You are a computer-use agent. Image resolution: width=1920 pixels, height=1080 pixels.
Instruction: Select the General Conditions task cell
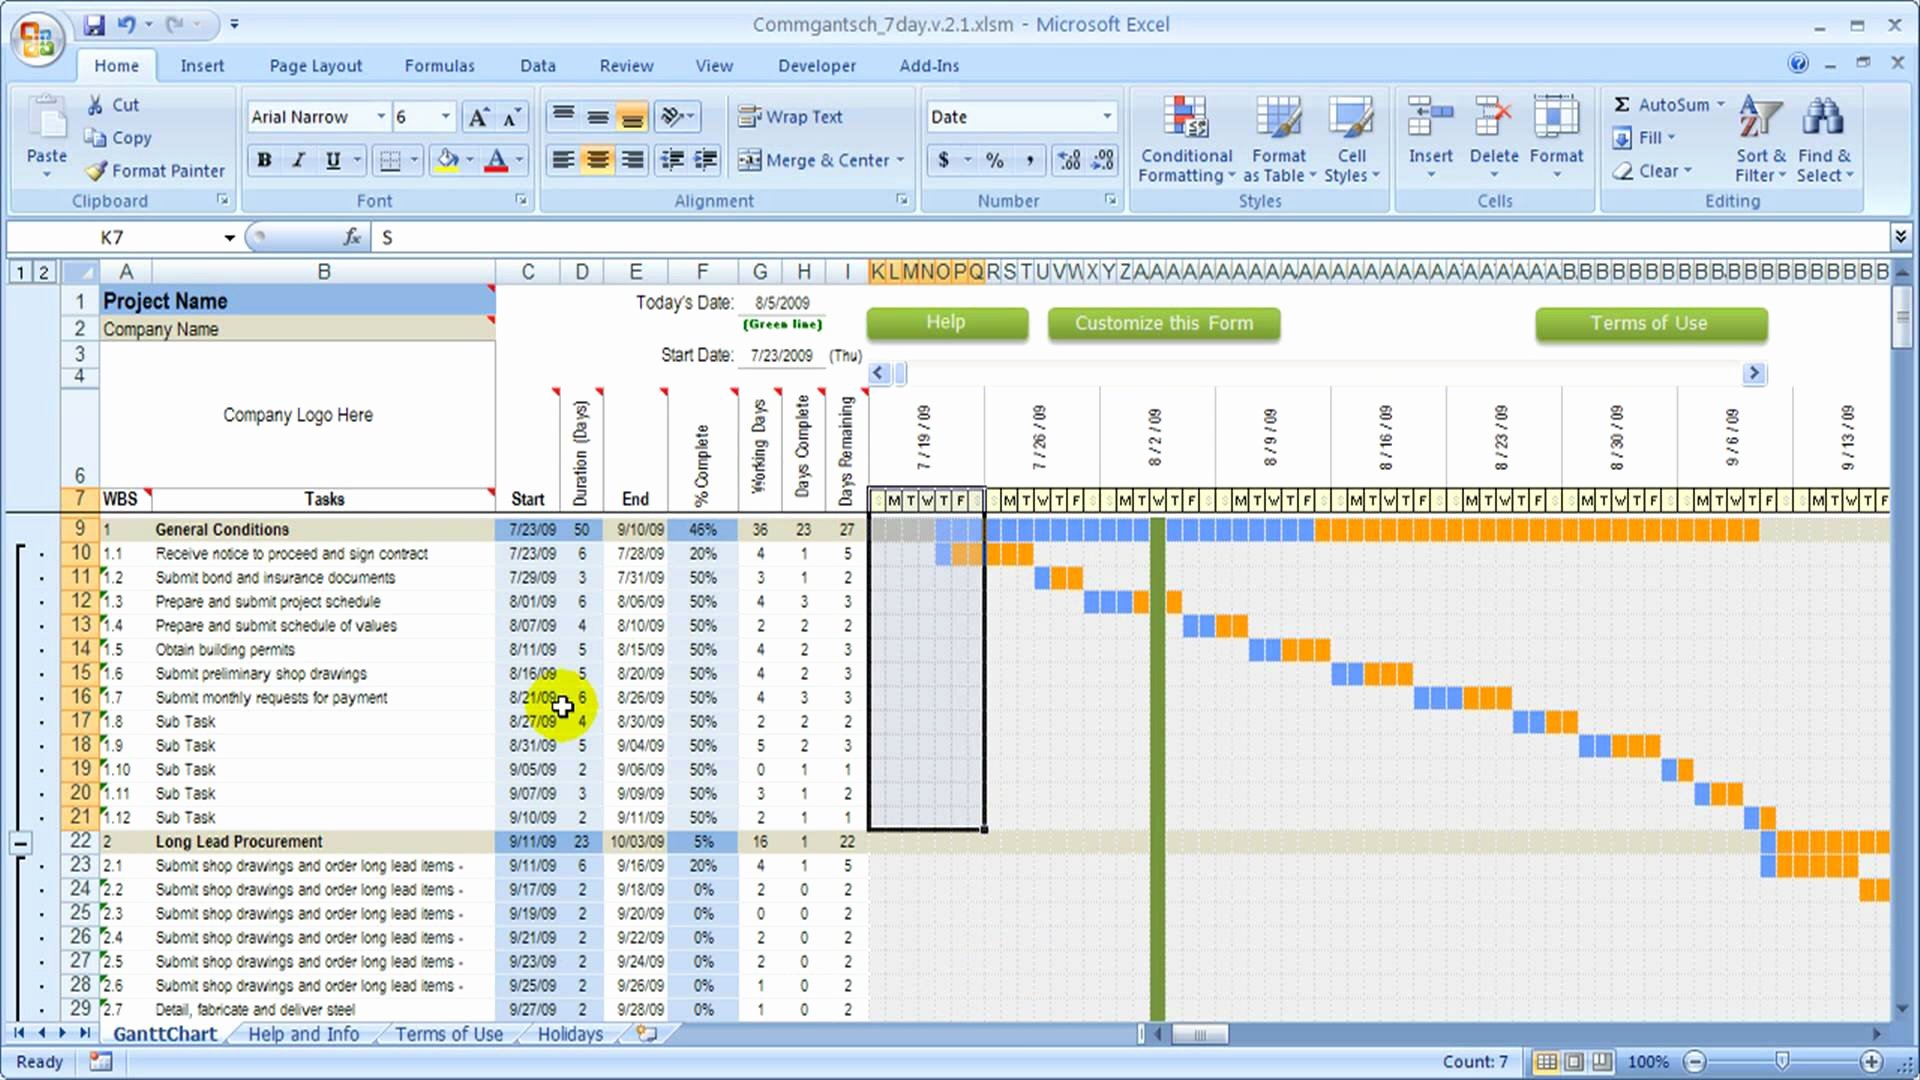[x=323, y=530]
